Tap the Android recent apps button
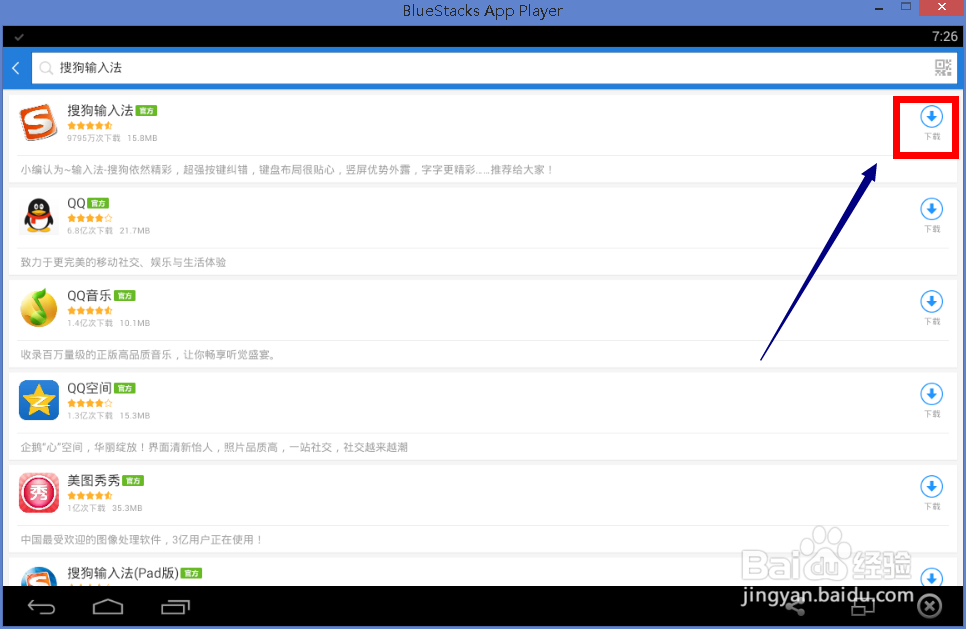This screenshot has width=966, height=629. [x=176, y=607]
